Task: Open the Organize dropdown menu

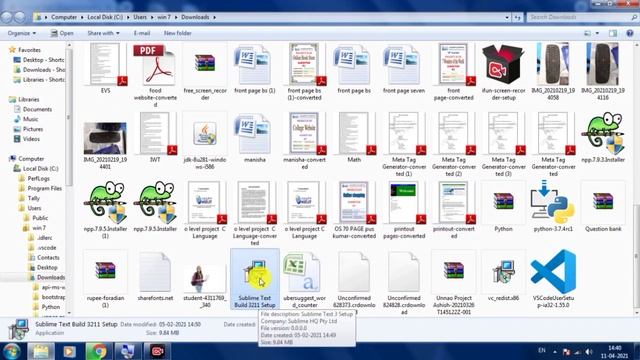Action: (22, 33)
